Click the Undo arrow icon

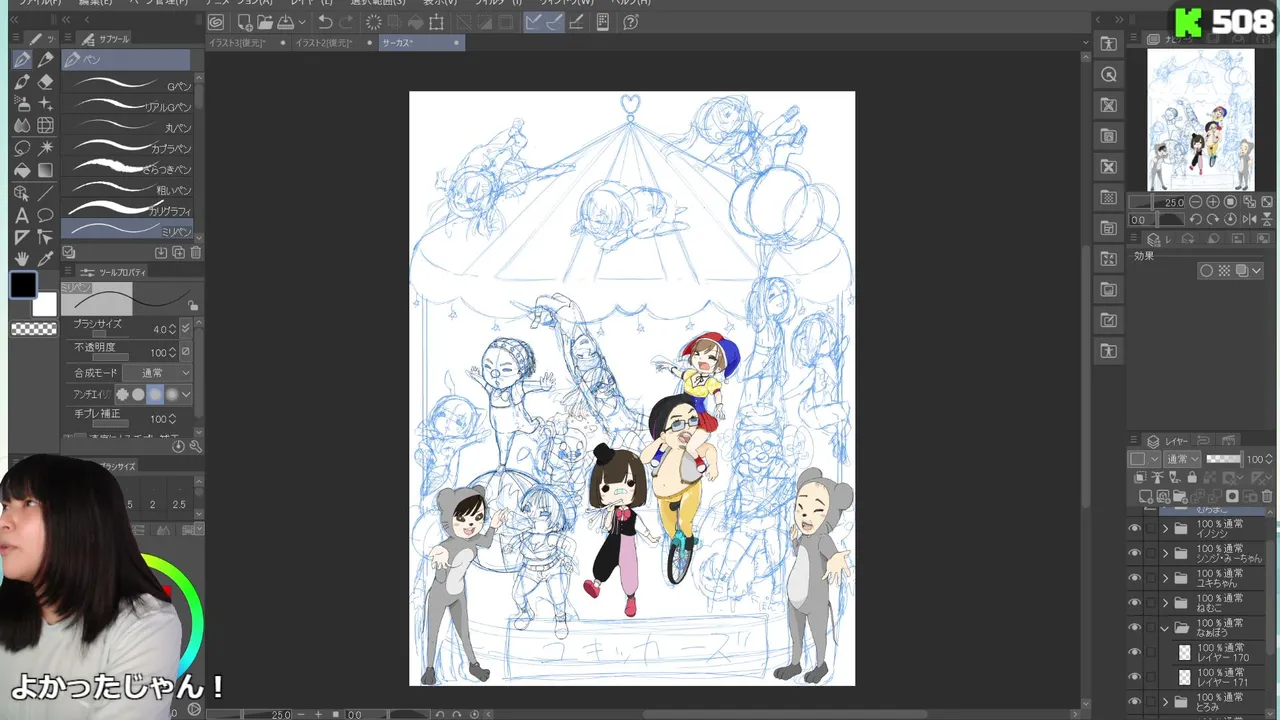325,22
